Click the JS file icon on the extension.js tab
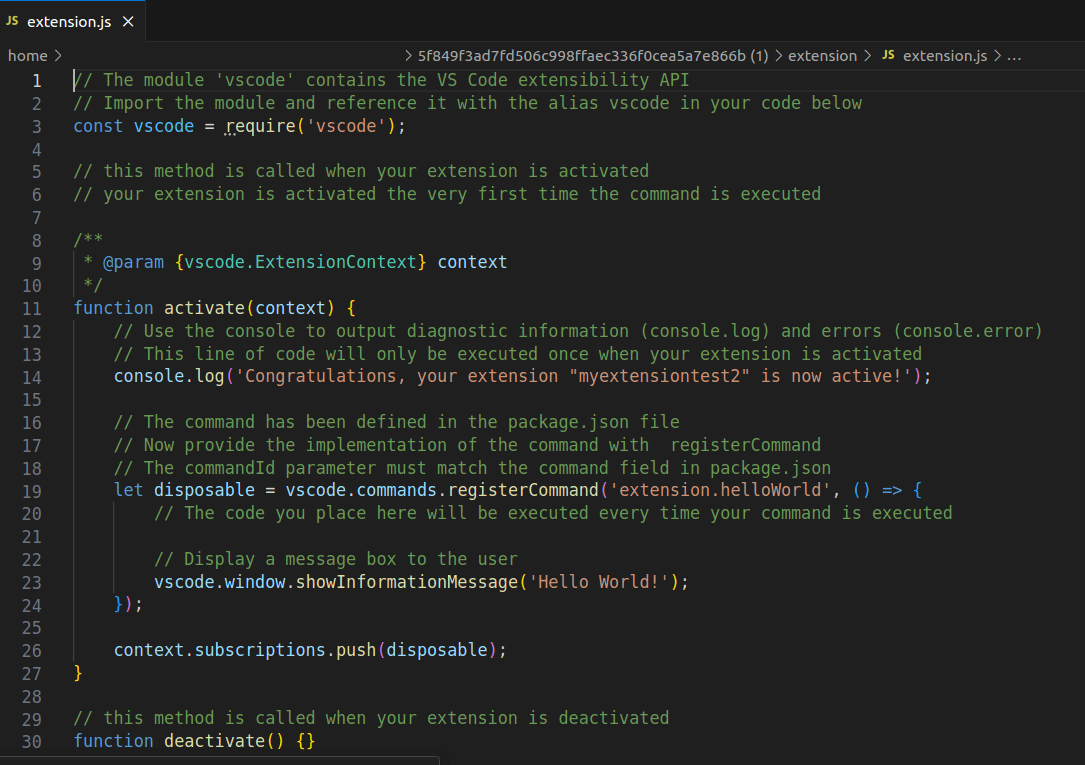1085x765 pixels. [x=13, y=20]
